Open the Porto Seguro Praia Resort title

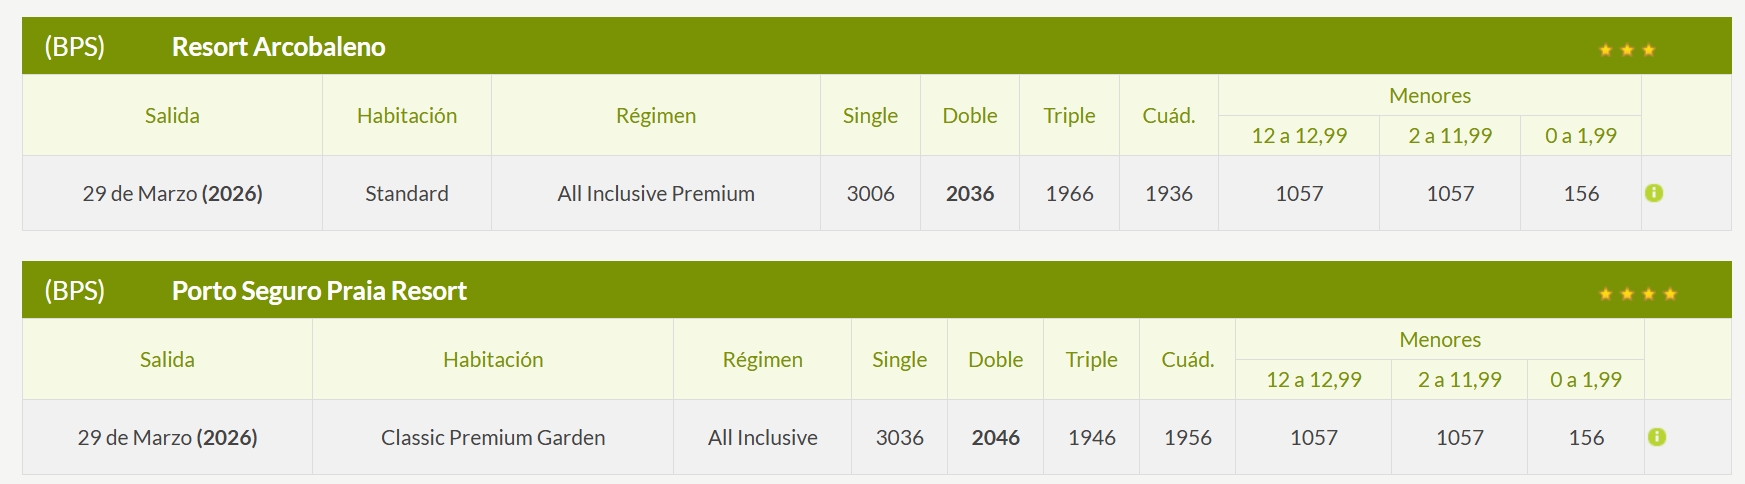(x=319, y=291)
